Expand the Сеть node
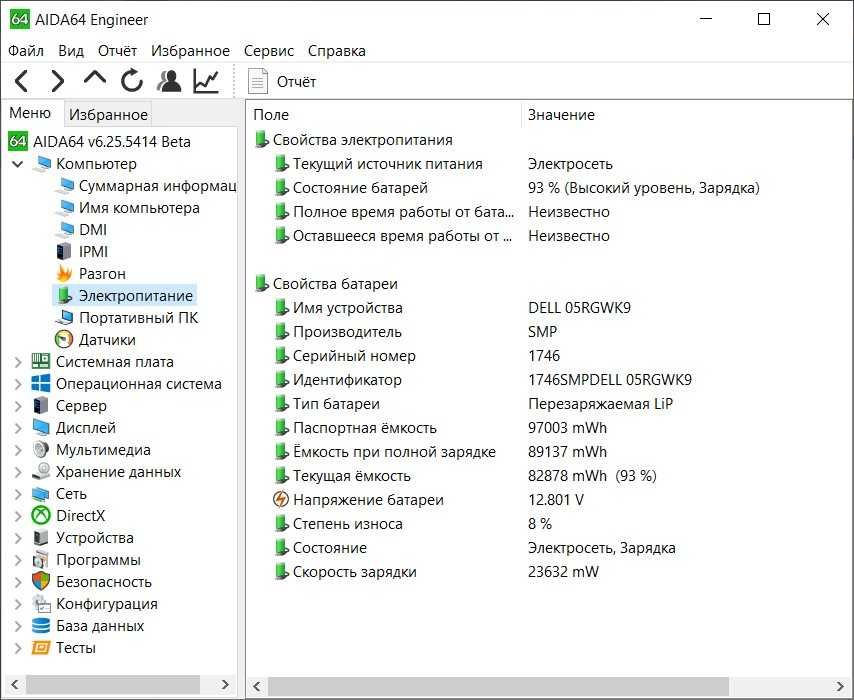 click(17, 494)
